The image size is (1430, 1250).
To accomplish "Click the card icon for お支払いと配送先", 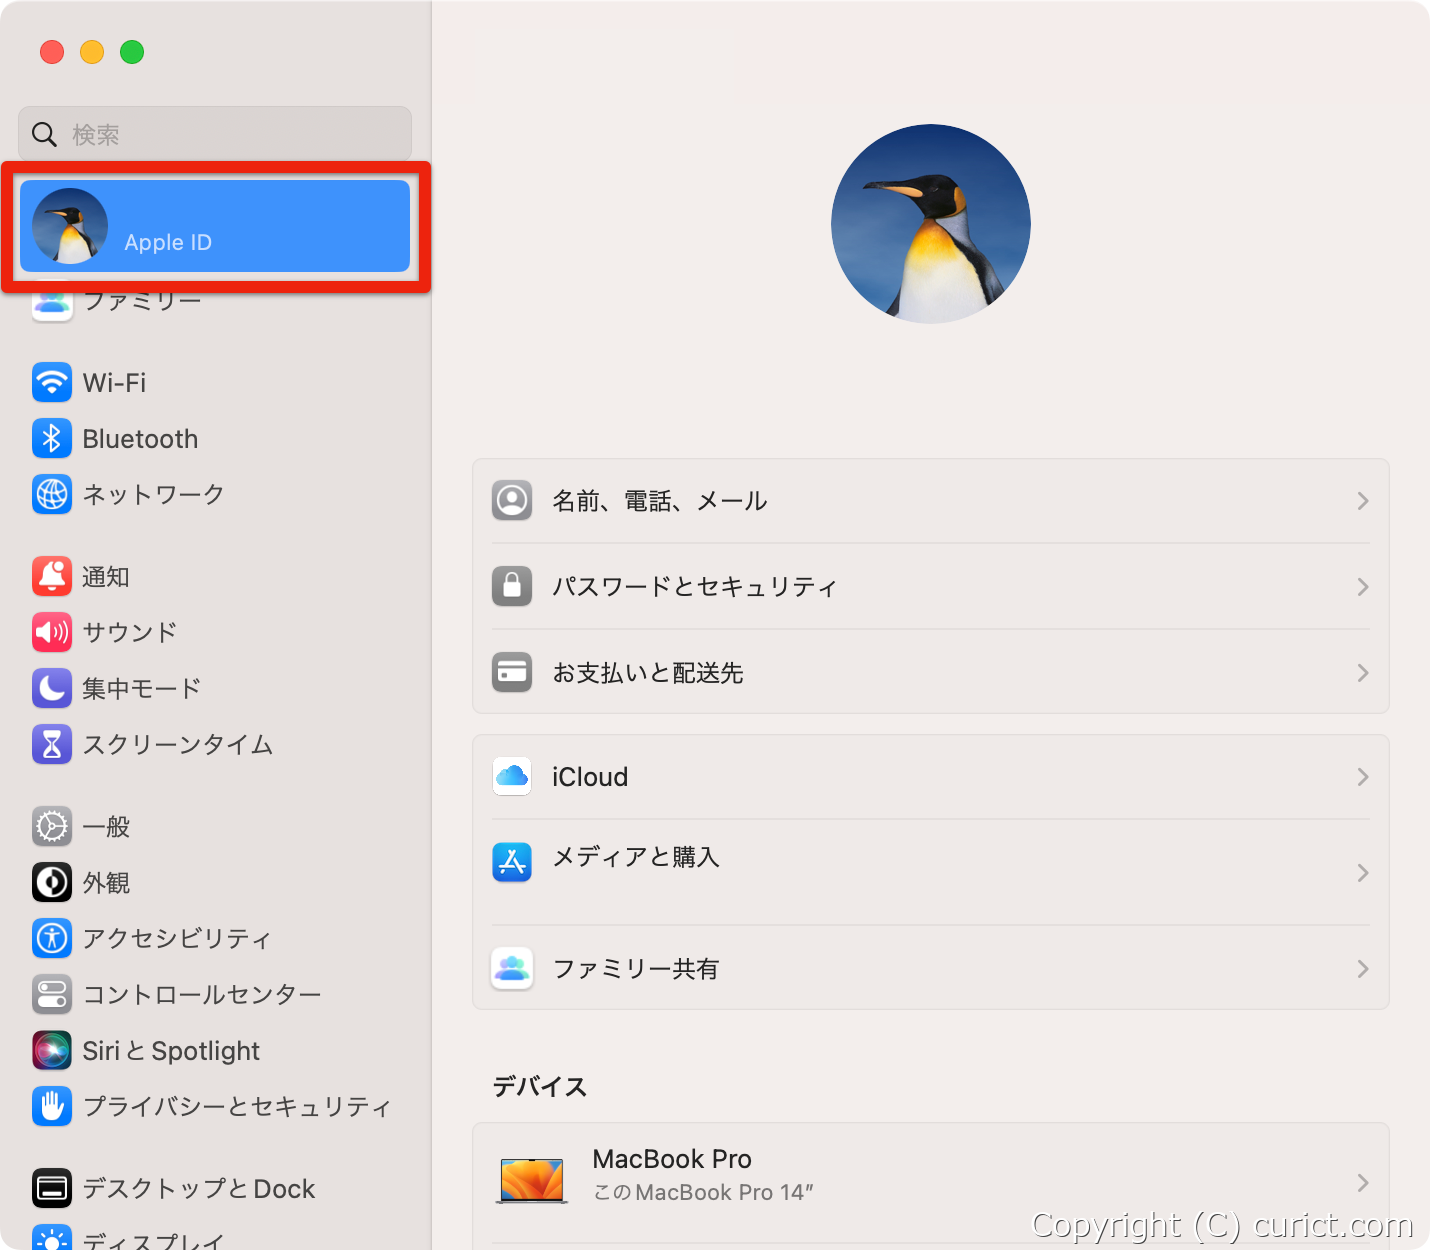I will (512, 672).
